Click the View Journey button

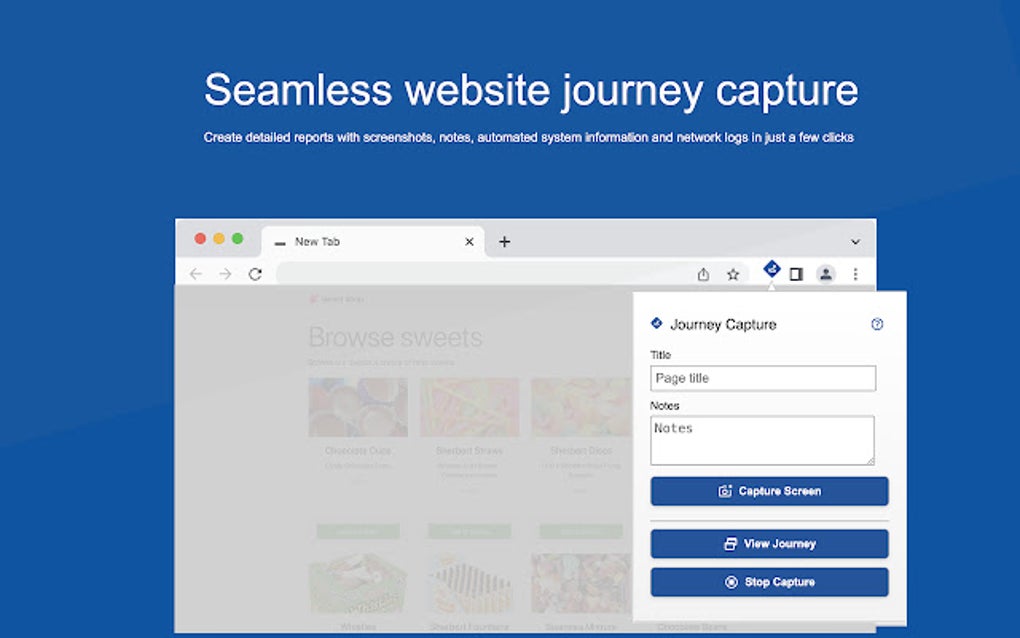pos(769,543)
